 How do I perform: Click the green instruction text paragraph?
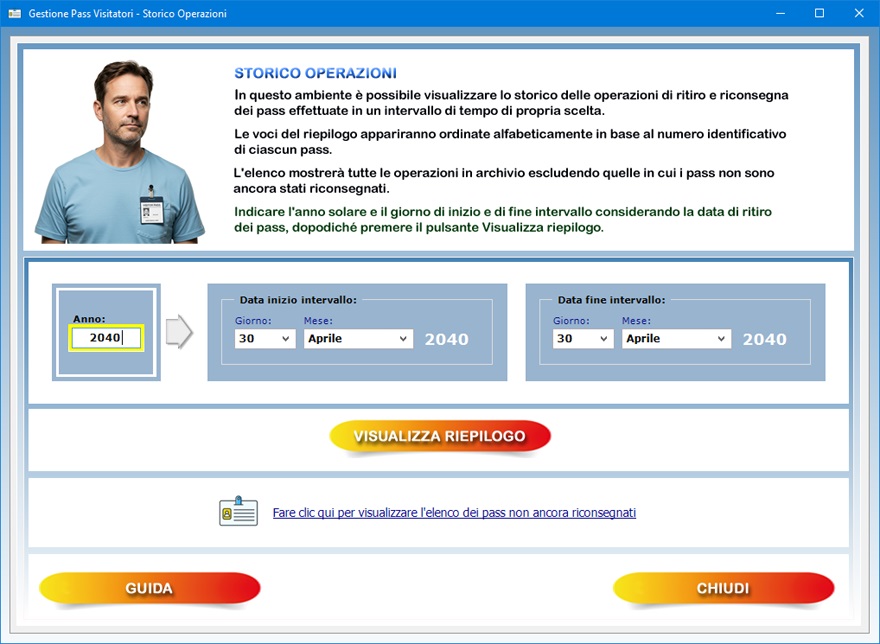tap(502, 219)
